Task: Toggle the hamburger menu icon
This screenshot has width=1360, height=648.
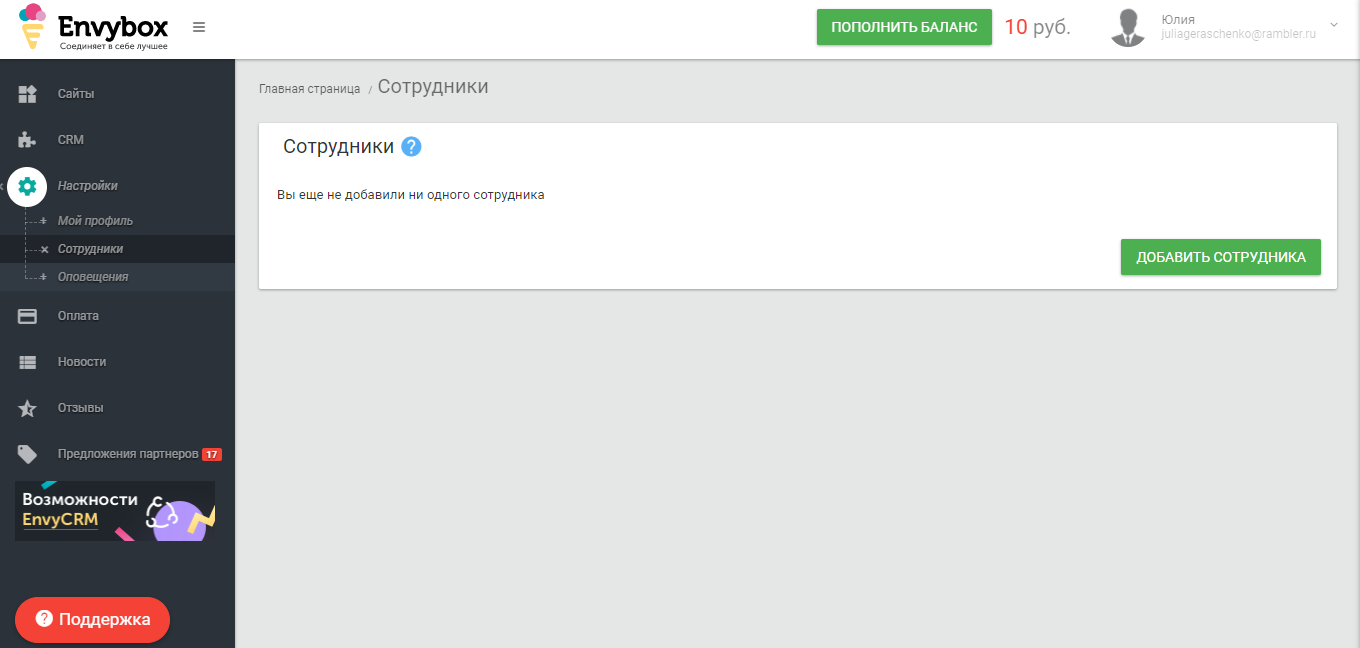Action: click(199, 27)
